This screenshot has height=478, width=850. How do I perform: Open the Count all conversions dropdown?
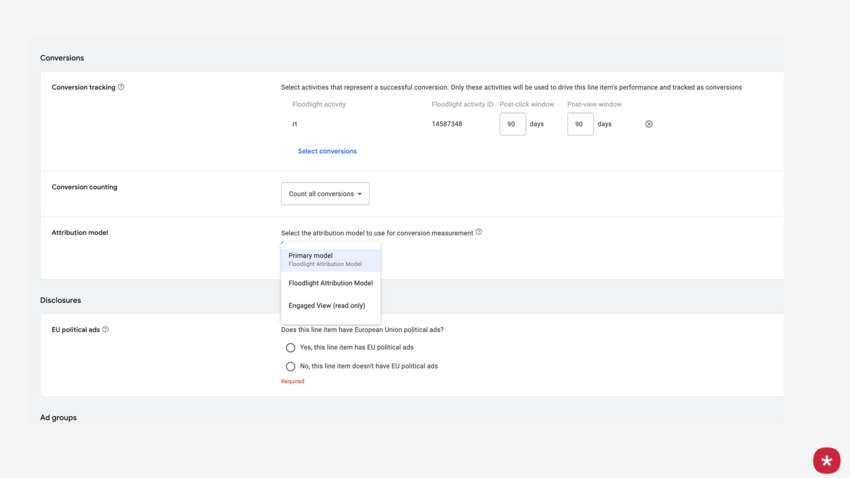325,194
